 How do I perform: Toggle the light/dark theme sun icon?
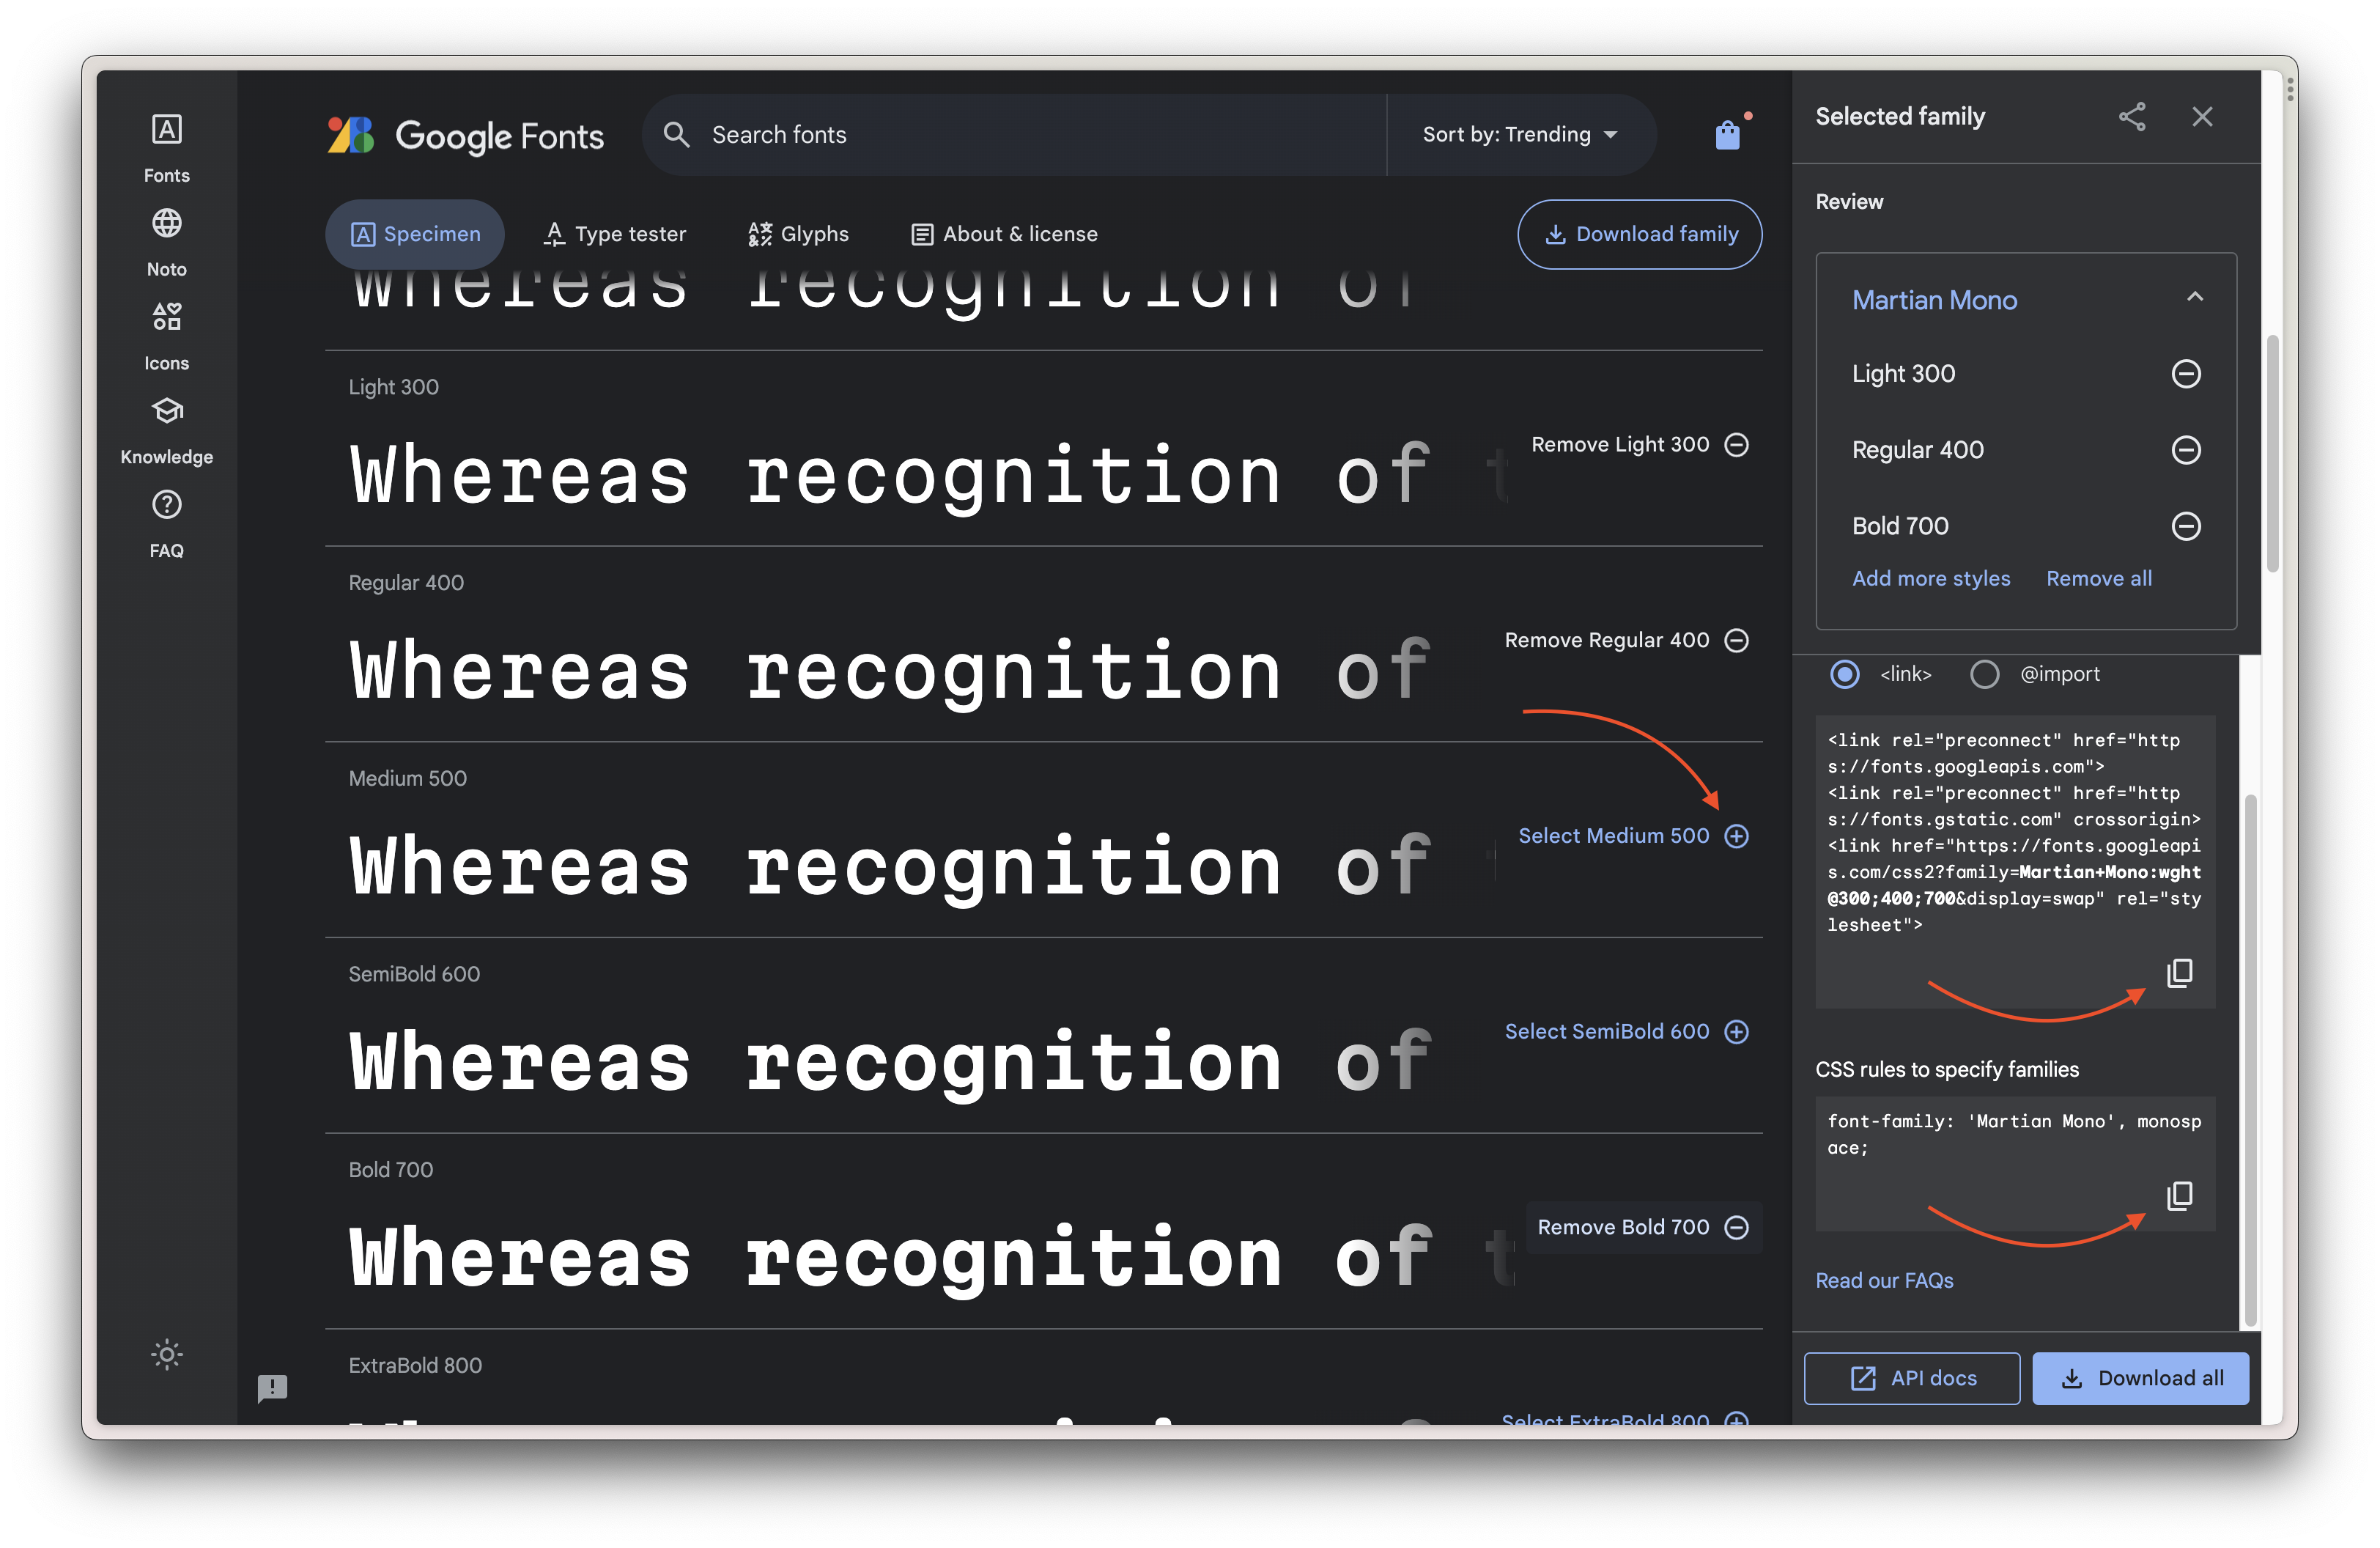(x=167, y=1354)
